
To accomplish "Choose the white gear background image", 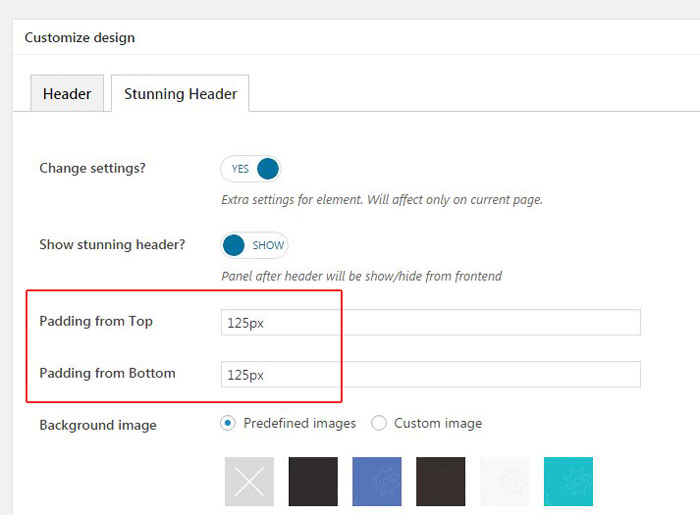I will coord(505,482).
